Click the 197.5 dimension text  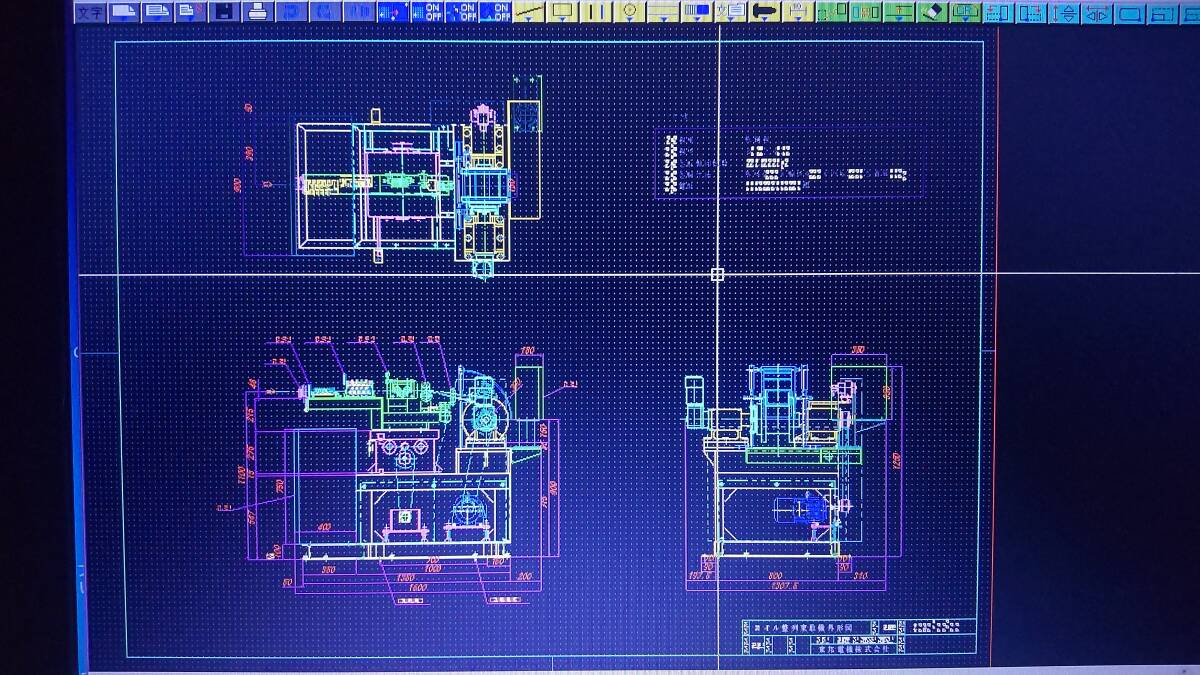(699, 577)
